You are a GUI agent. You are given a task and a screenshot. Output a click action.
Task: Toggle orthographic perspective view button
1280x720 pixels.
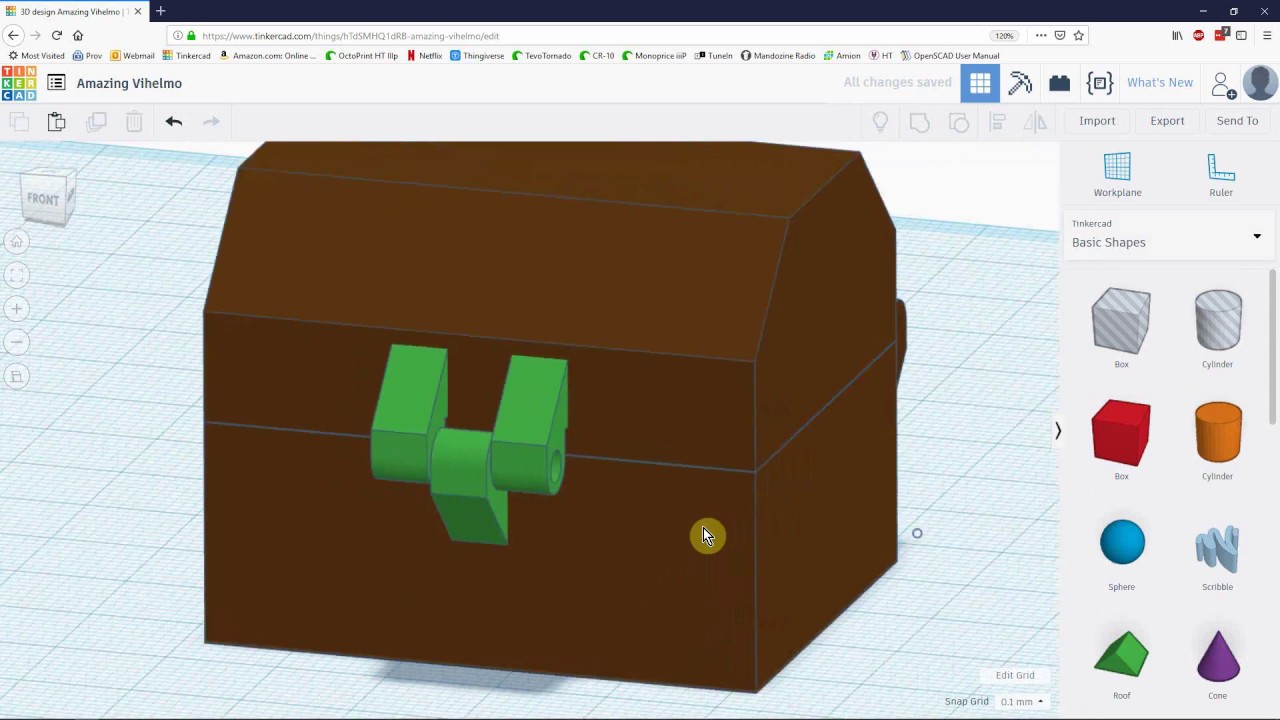tap(16, 376)
